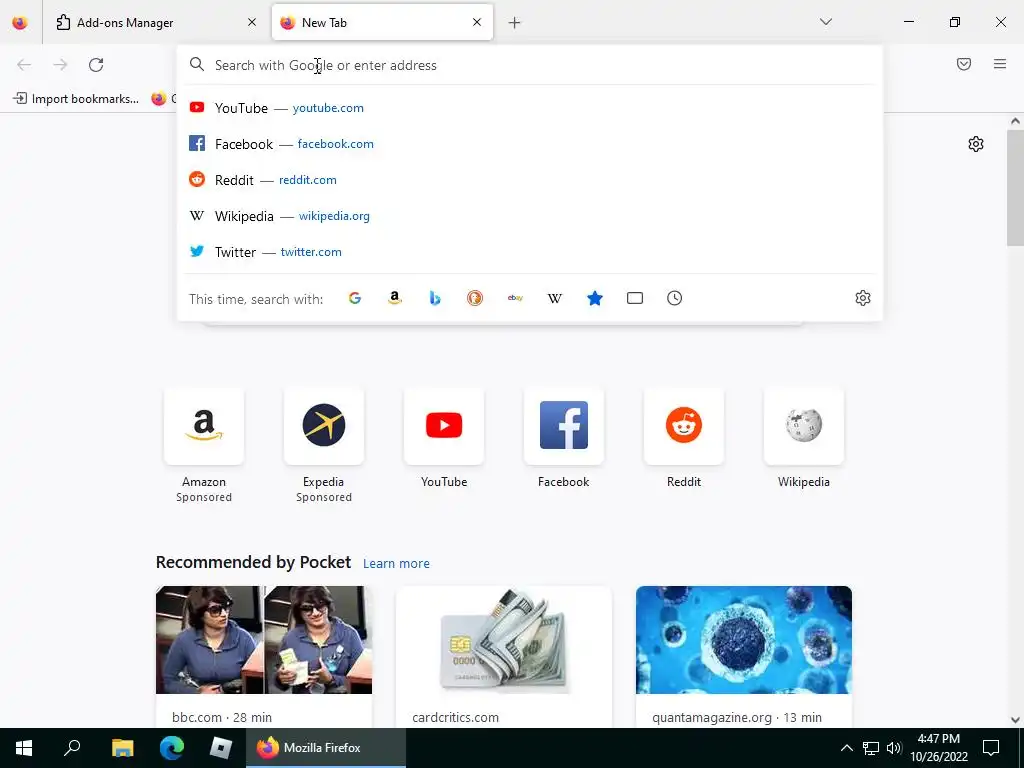Open the network tray icon

871,748
